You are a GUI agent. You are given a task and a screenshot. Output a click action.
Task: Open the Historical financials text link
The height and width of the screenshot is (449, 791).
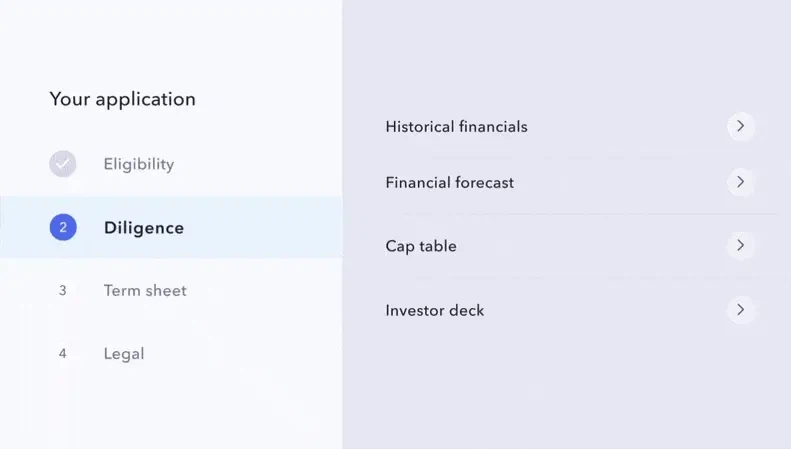[x=456, y=127]
